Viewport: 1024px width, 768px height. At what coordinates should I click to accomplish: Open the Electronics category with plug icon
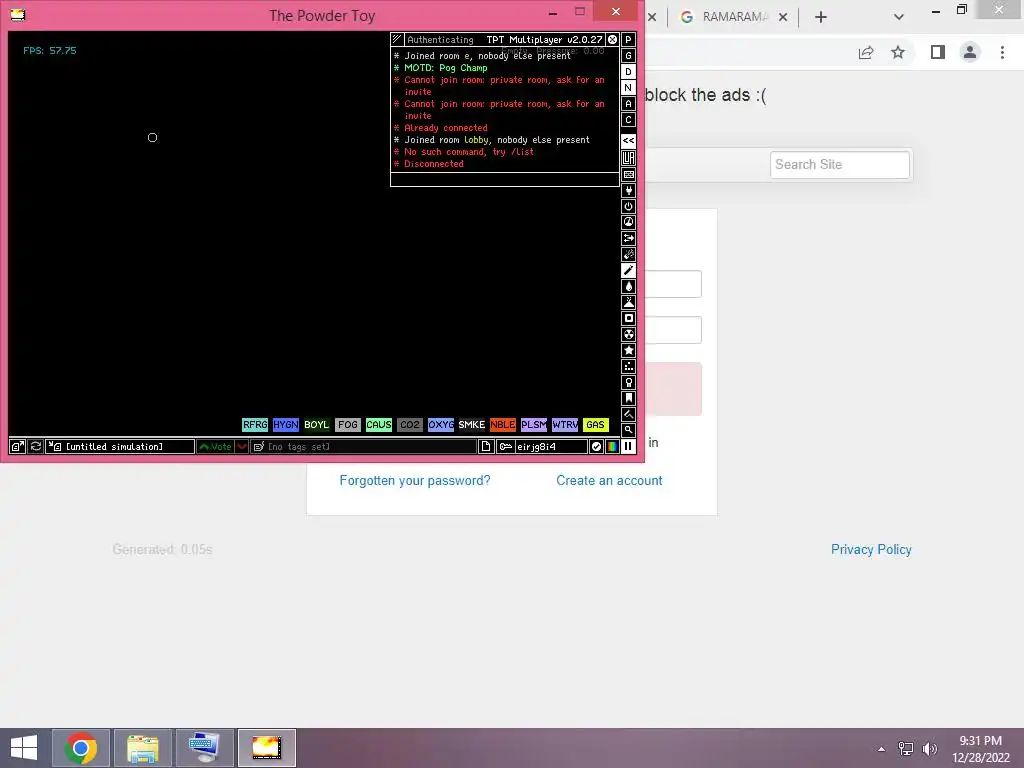(628, 191)
